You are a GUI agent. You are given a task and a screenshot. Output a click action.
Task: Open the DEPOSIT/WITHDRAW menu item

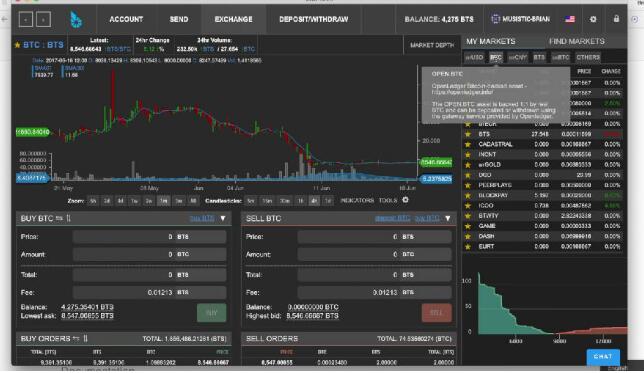click(313, 19)
